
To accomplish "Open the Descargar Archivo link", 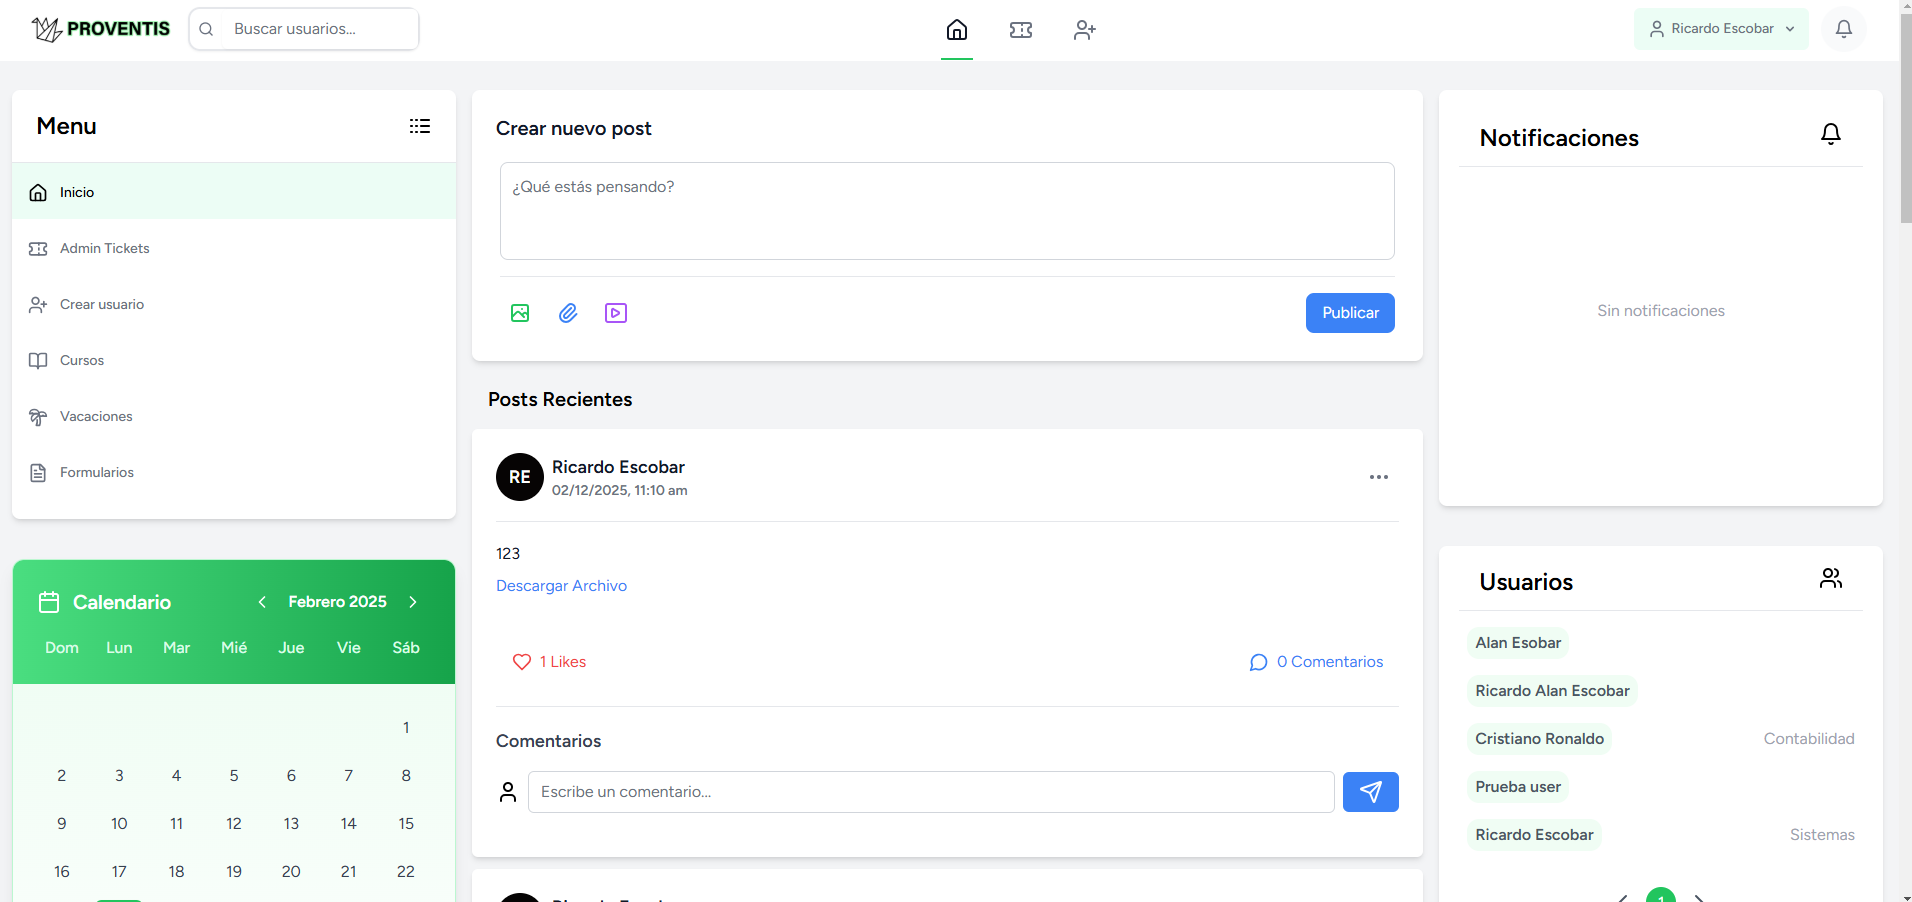I will pyautogui.click(x=561, y=585).
